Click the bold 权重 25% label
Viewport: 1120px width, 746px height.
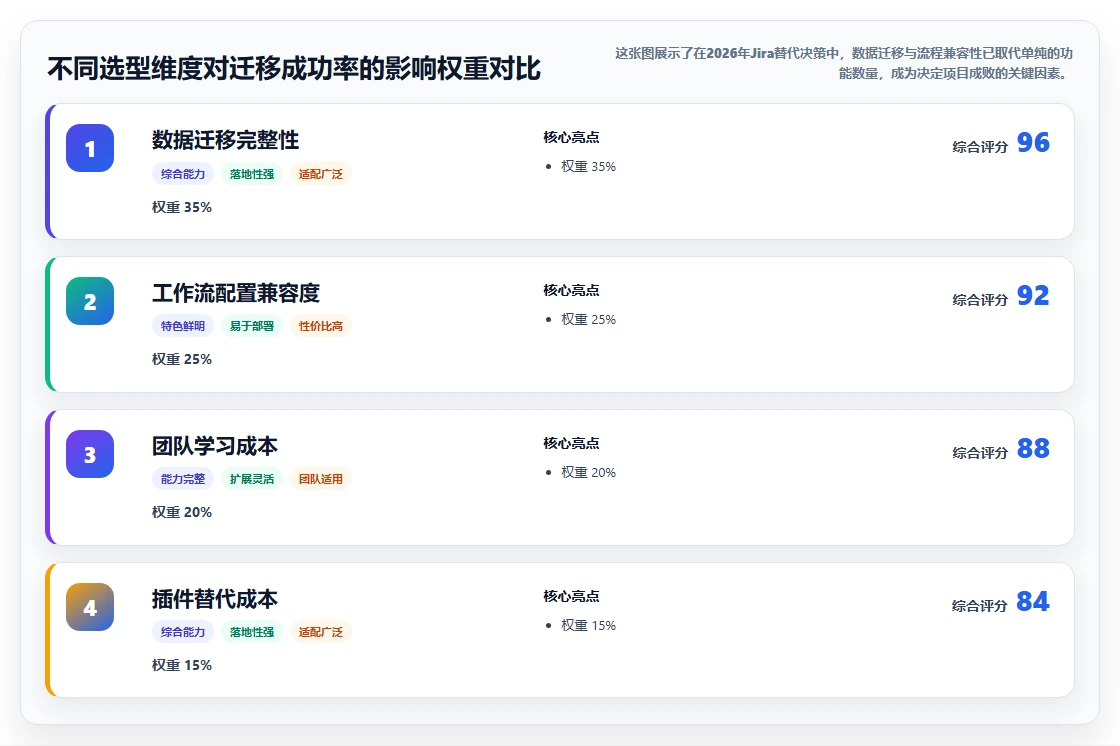[181, 359]
